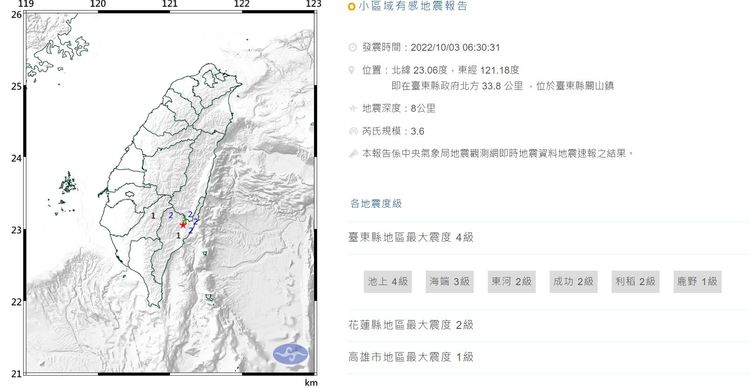The width and height of the screenshot is (750, 388).
Task: Click the red epicenter star on map
Action: (x=183, y=224)
